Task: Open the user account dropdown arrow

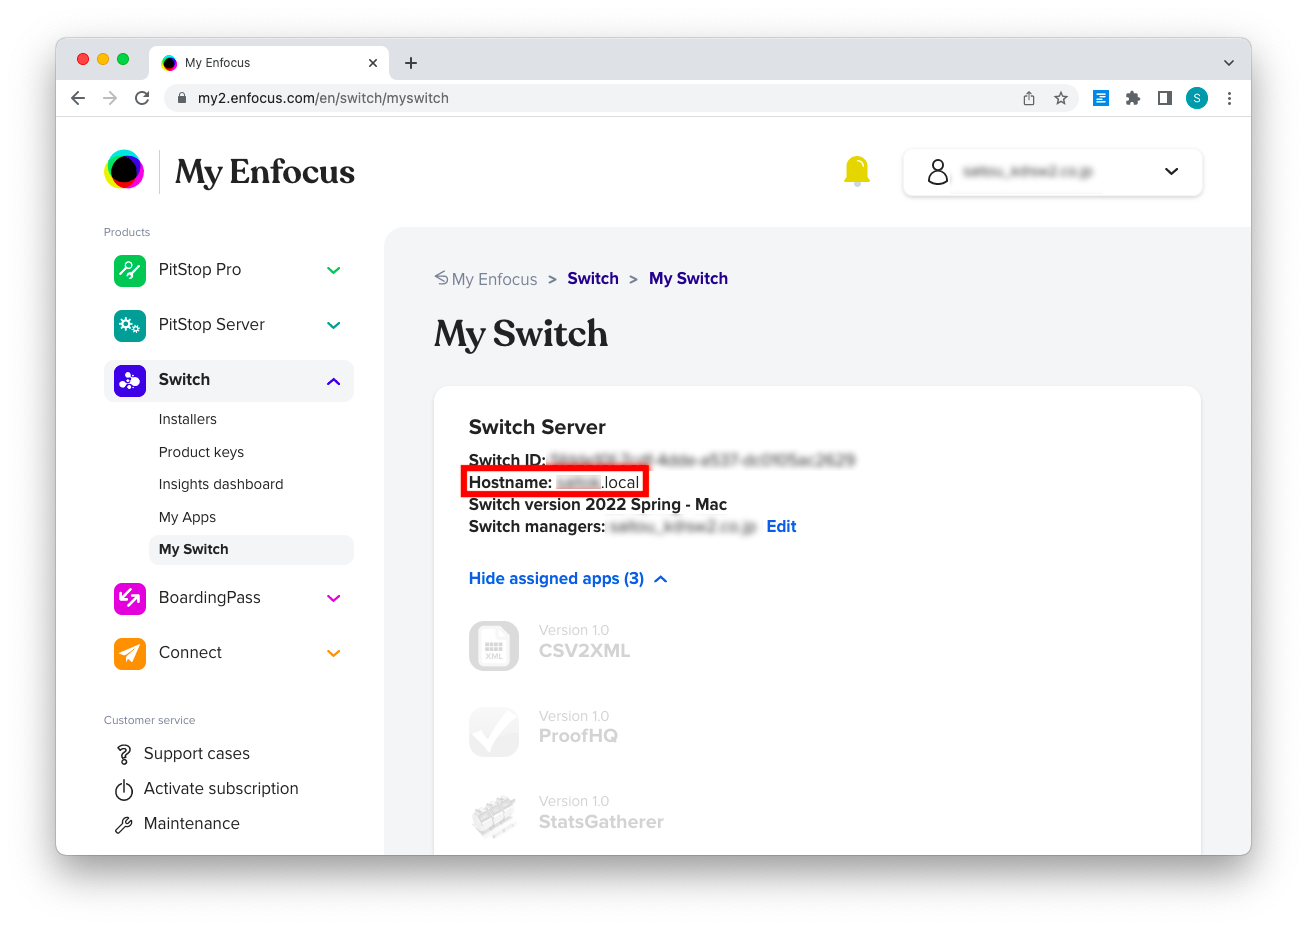Action: (x=1172, y=172)
